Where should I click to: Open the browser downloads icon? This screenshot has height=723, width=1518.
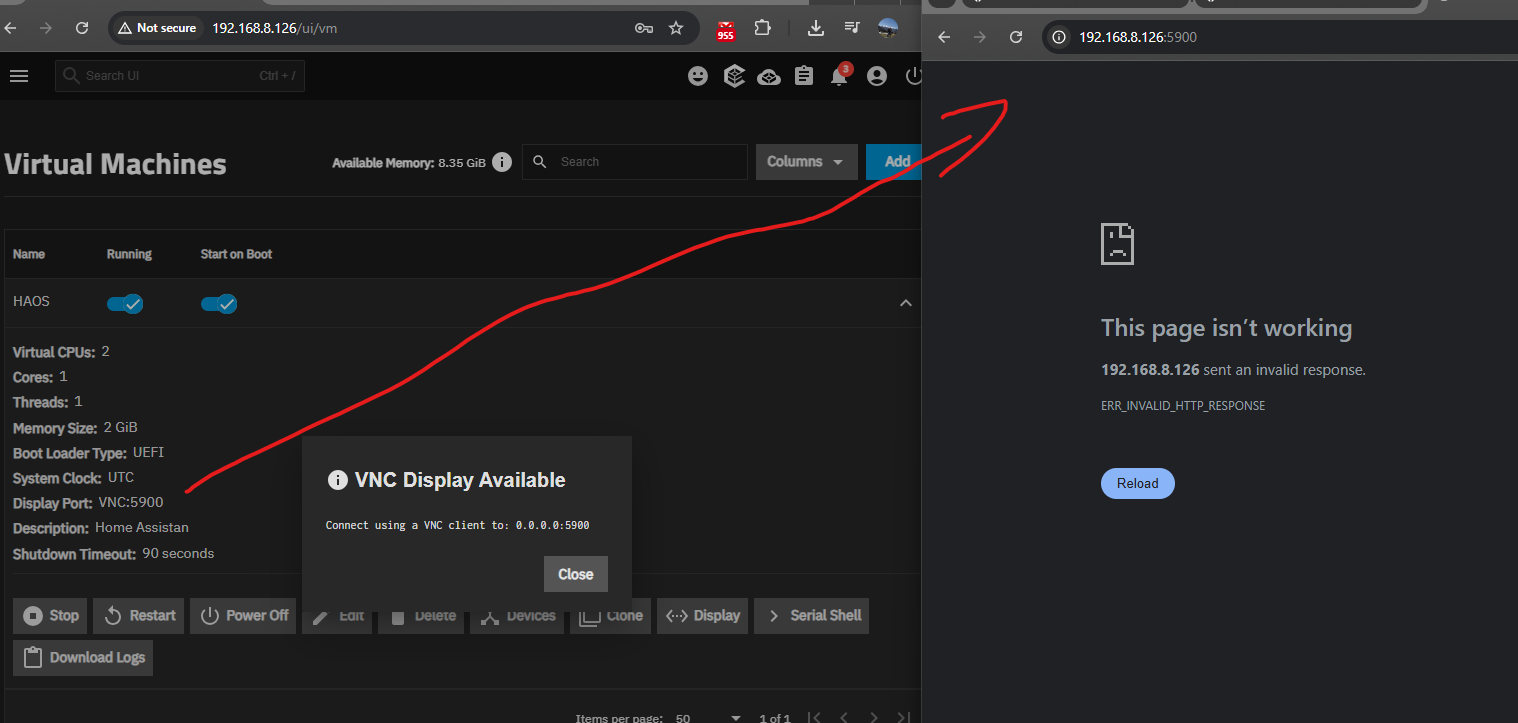[816, 28]
